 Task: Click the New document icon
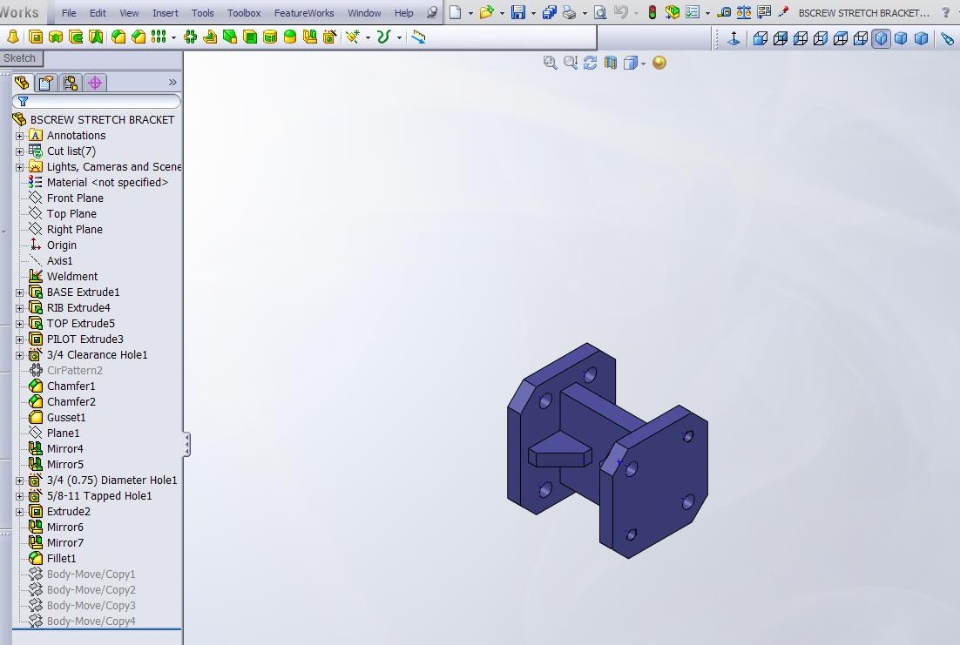point(455,12)
